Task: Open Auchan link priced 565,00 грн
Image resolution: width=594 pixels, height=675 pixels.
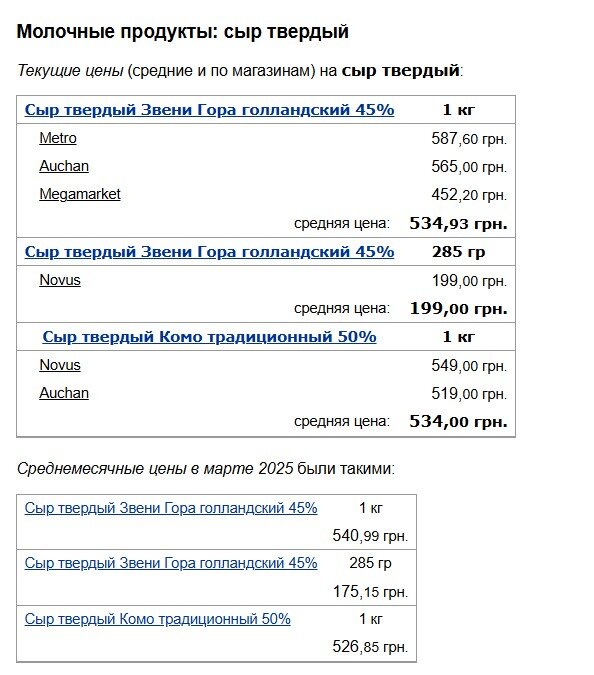Action: coord(64,166)
